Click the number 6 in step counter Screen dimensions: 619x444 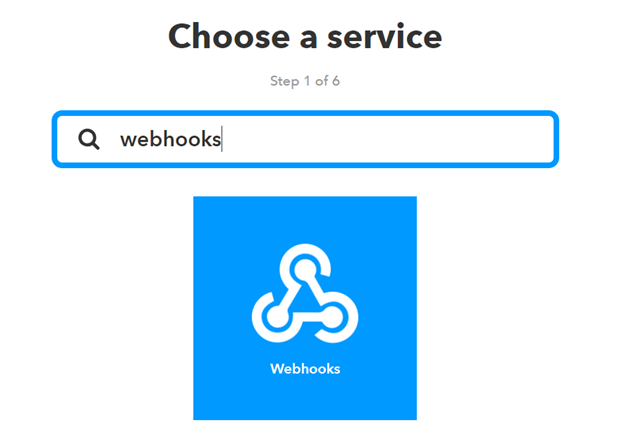coord(336,81)
